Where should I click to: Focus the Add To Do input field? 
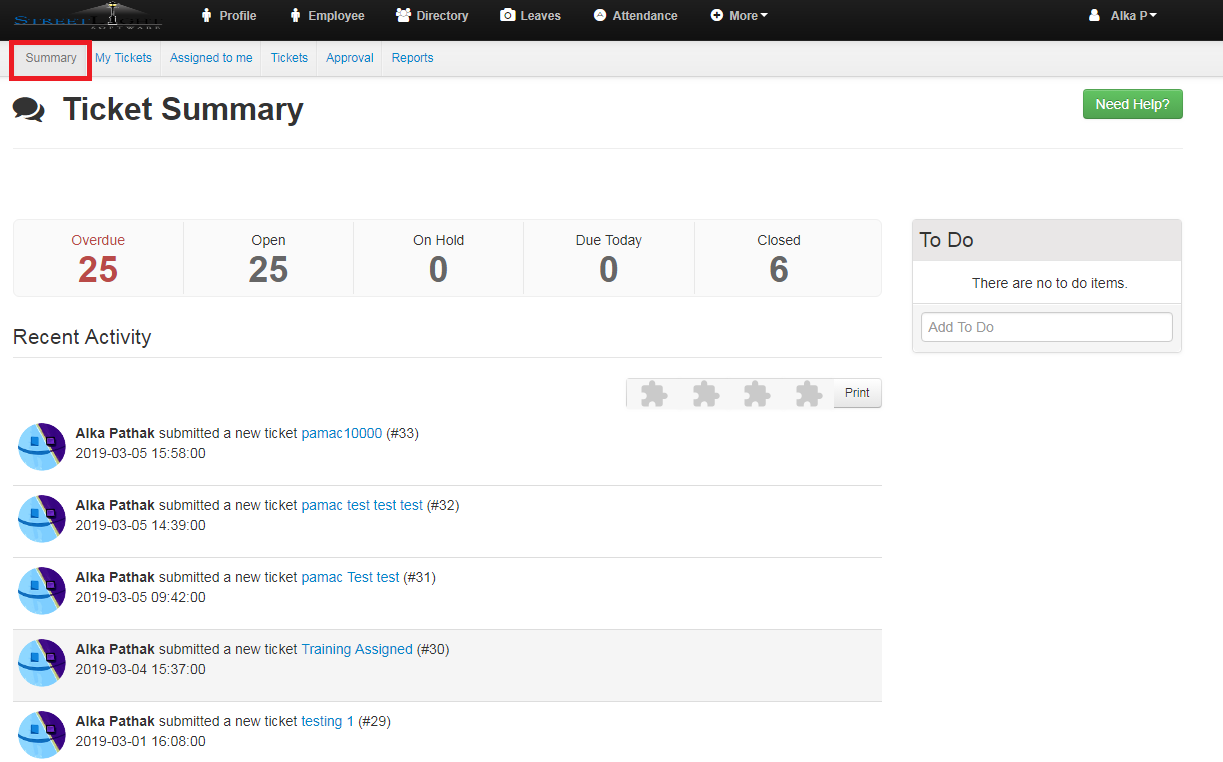1046,327
